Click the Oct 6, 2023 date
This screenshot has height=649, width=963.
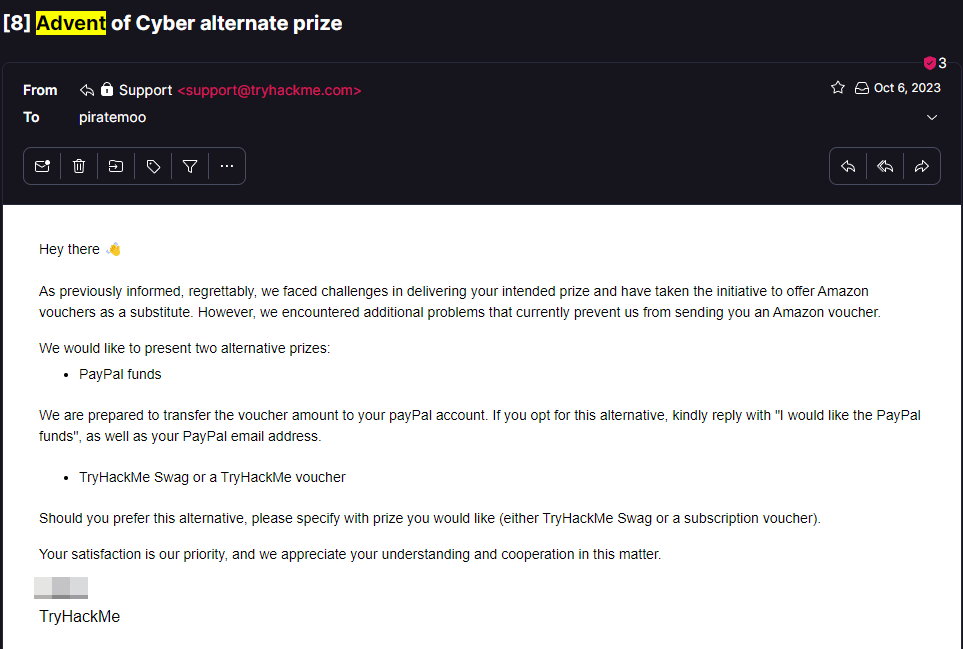(907, 88)
